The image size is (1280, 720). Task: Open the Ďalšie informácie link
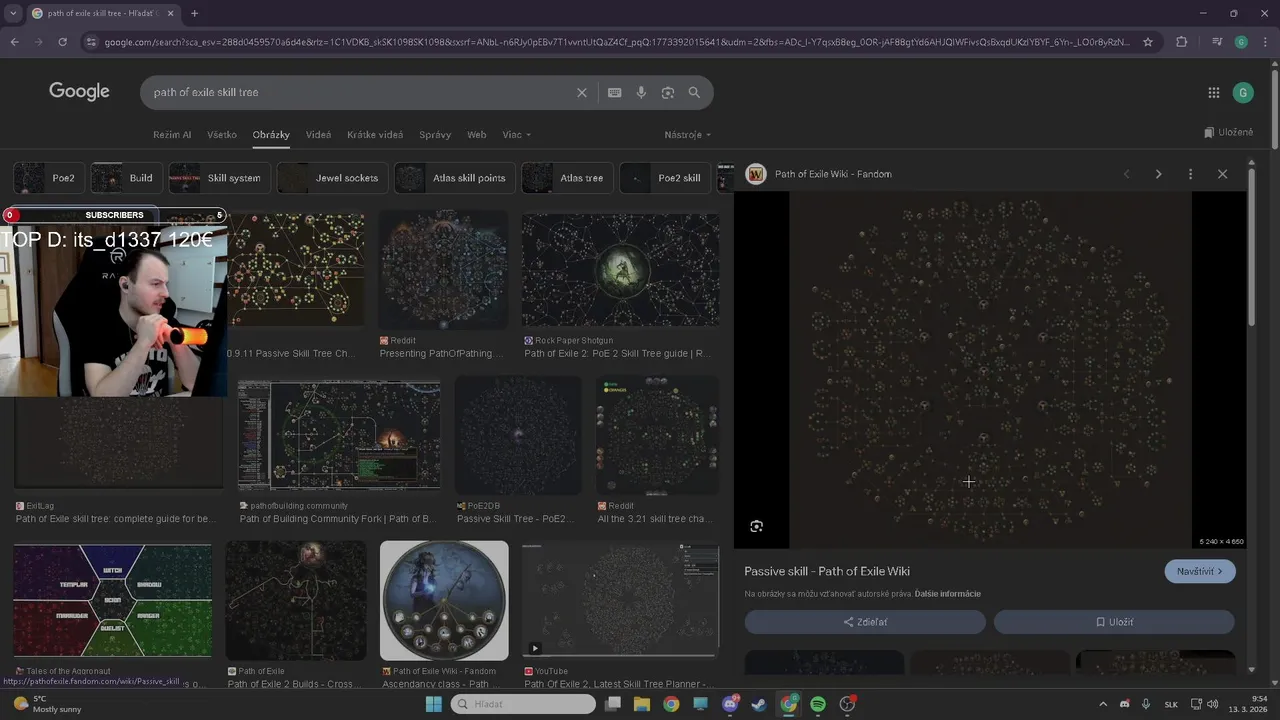point(947,594)
